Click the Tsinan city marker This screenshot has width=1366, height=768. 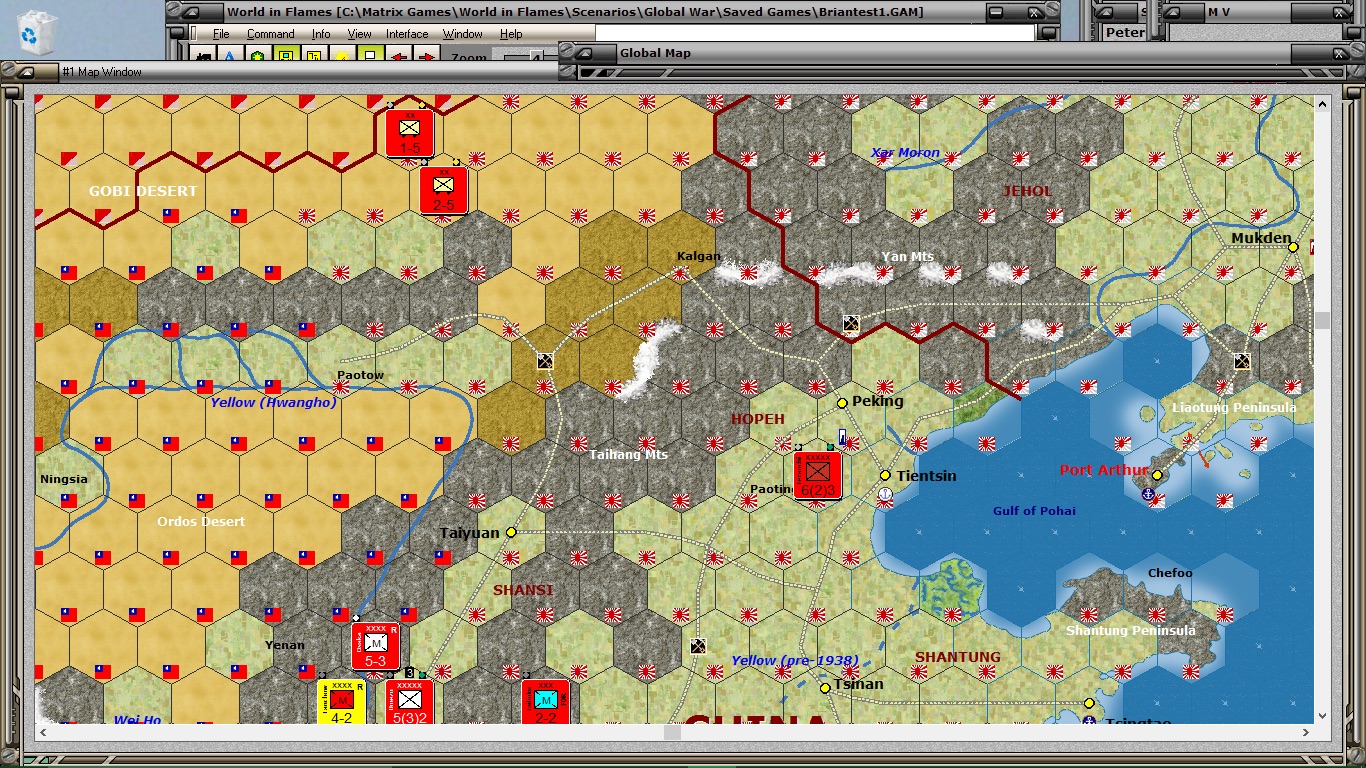point(825,688)
